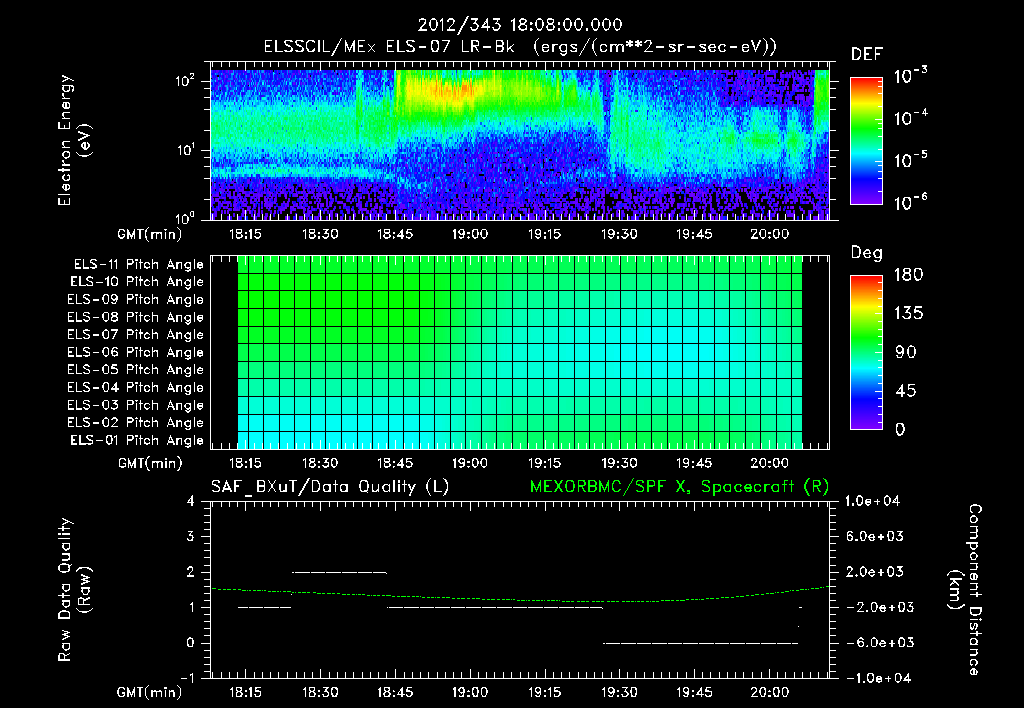The image size is (1024, 708).
Task: Click the spectrogram's 20:00 time label
Action: coord(769,234)
